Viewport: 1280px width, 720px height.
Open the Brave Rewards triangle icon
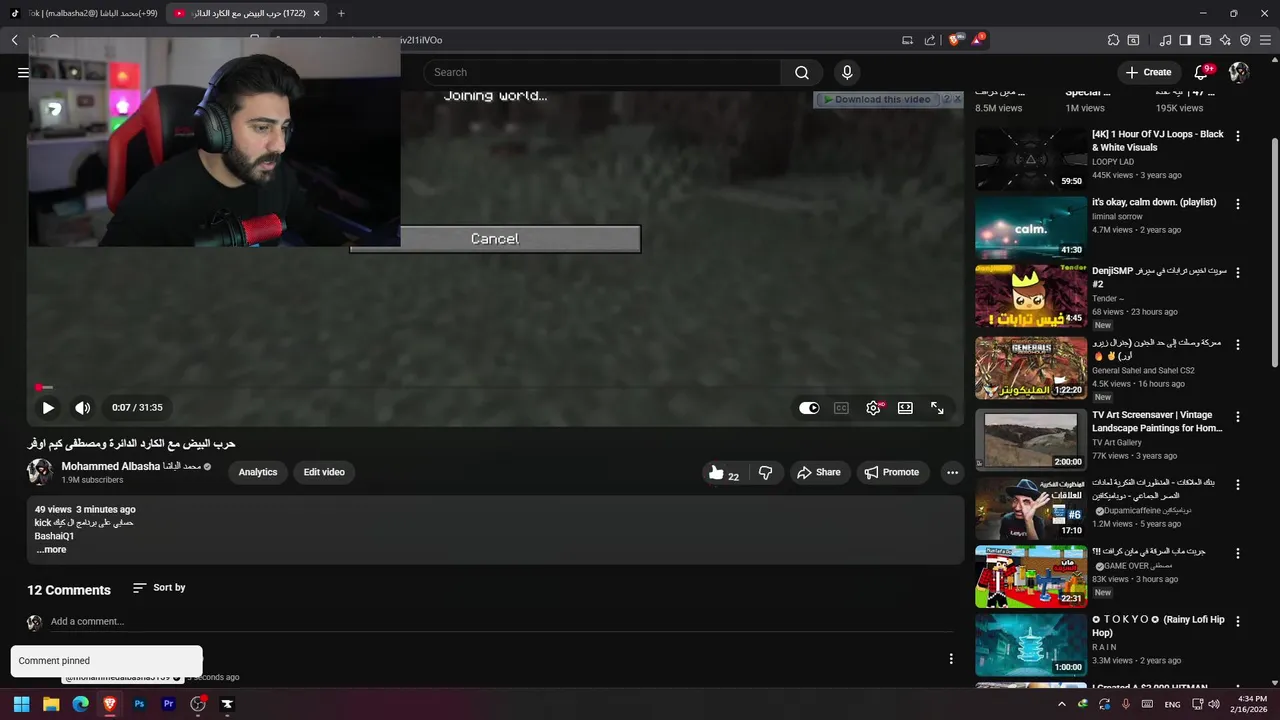coord(978,40)
